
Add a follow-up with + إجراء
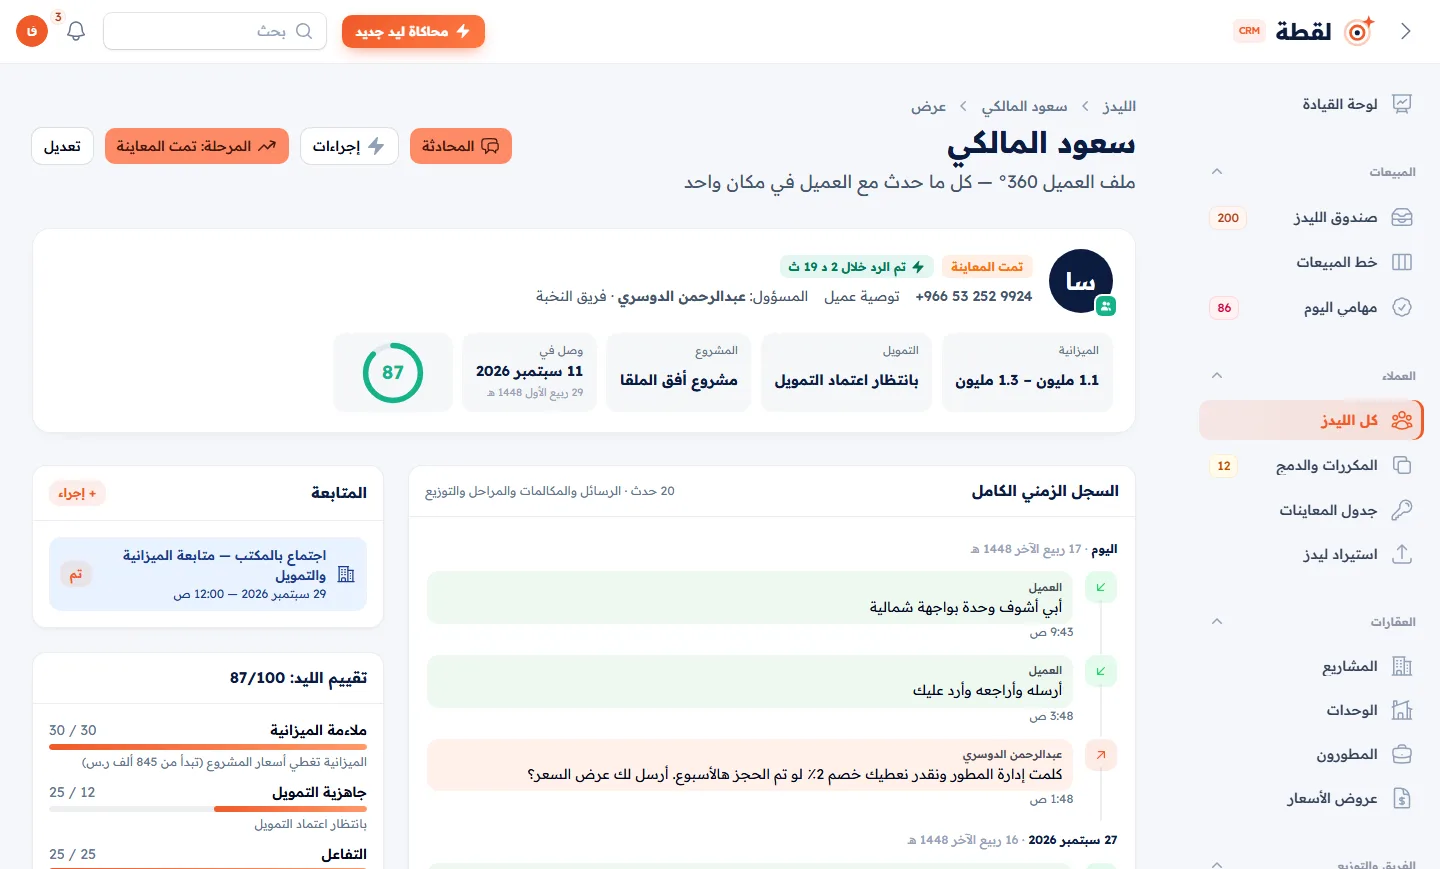click(x=77, y=493)
